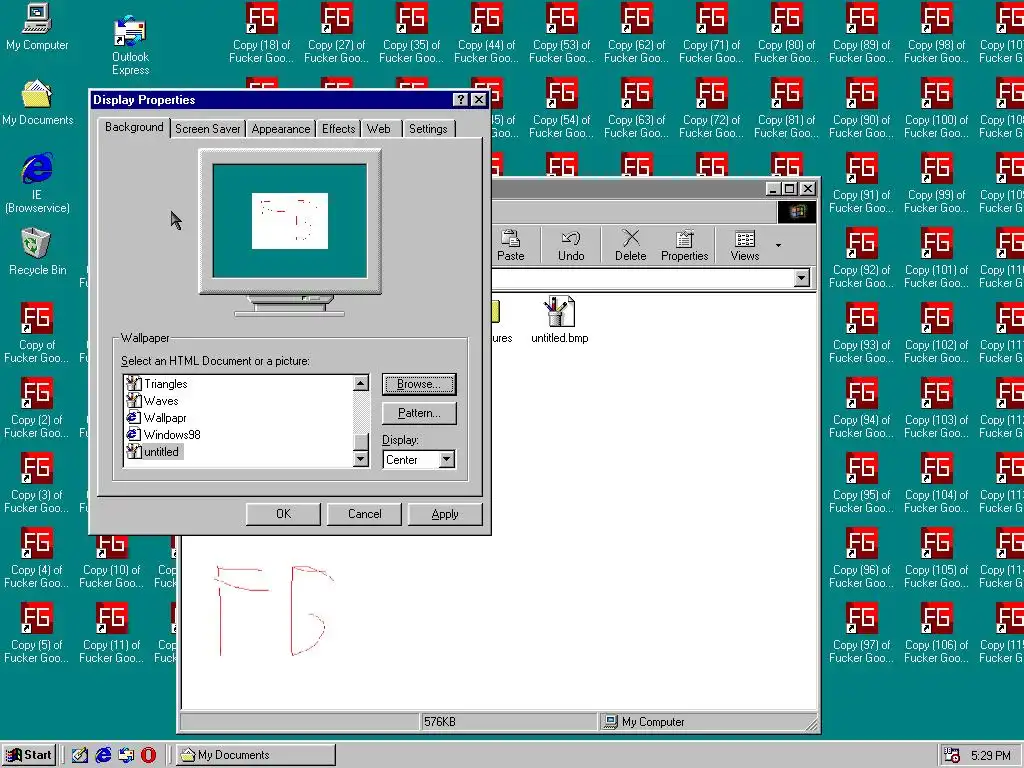Image resolution: width=1024 pixels, height=768 pixels.
Task: Click the help question mark button
Action: pyautogui.click(x=460, y=99)
